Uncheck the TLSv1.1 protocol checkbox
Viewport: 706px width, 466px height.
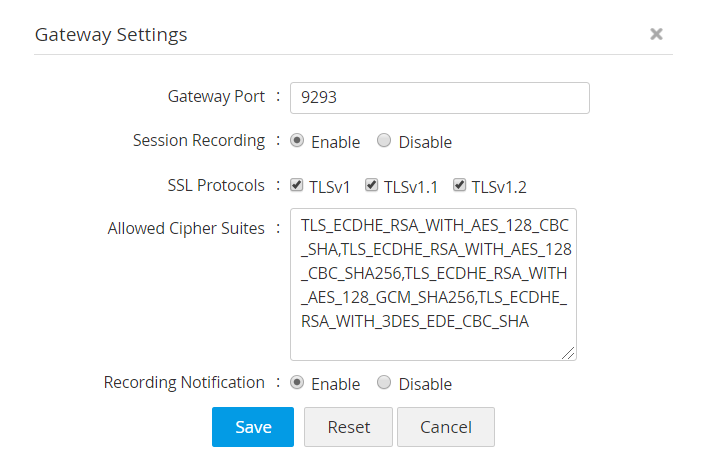371,185
